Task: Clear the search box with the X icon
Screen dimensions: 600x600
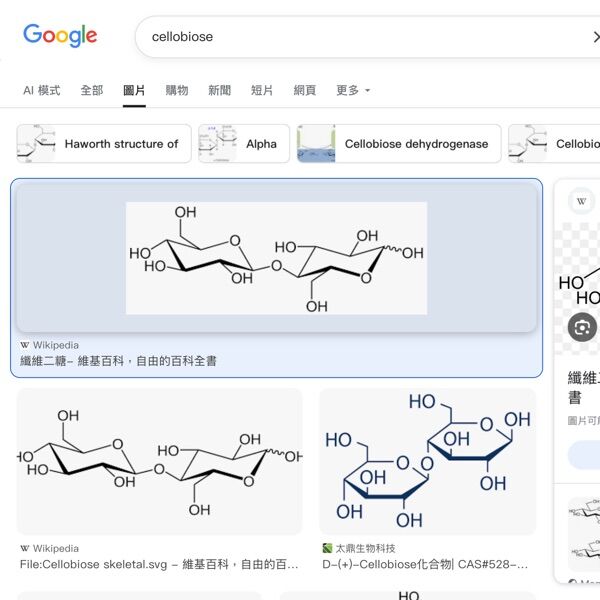Action: click(x=596, y=37)
